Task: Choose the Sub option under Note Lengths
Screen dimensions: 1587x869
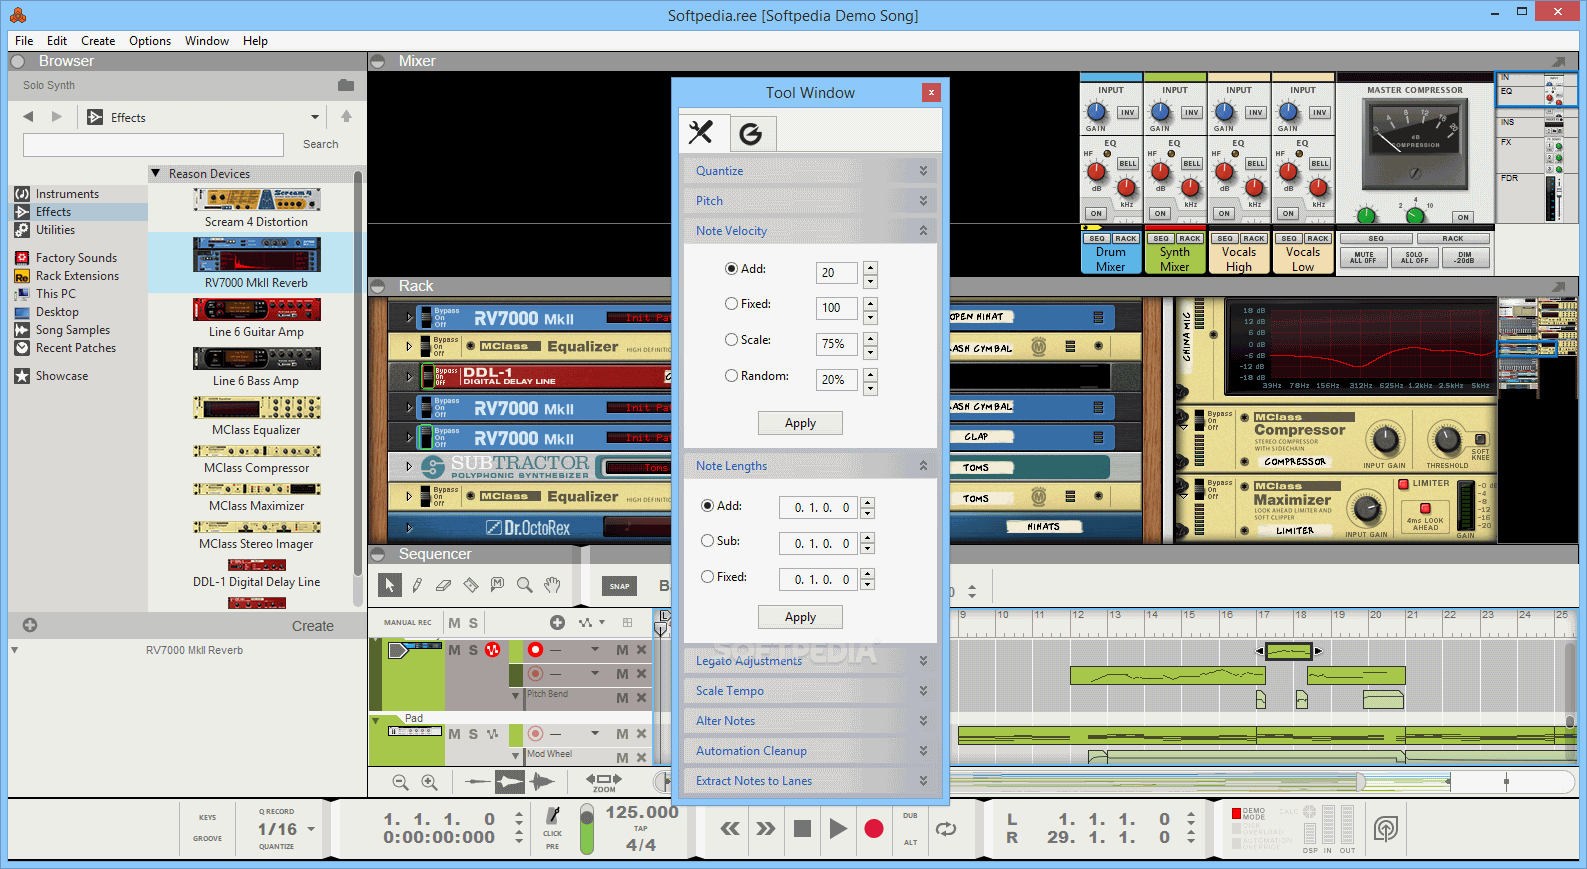Action: [x=708, y=541]
